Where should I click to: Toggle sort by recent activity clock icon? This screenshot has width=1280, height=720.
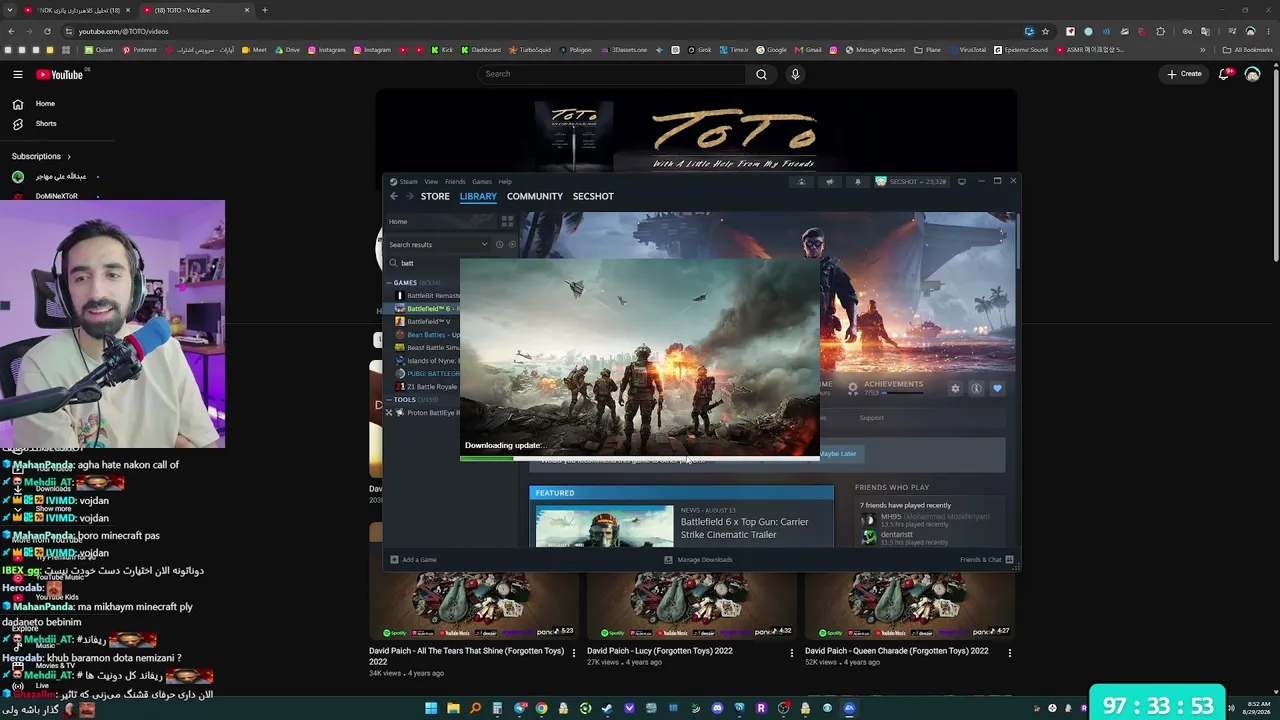500,244
